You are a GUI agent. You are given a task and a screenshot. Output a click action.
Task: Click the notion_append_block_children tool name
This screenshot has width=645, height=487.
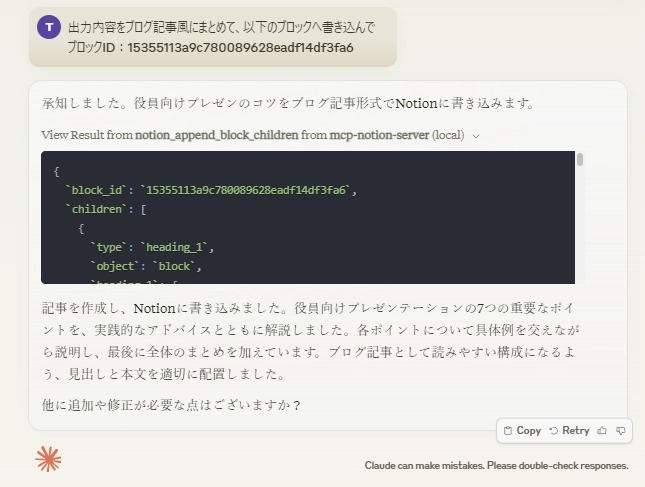(217, 135)
